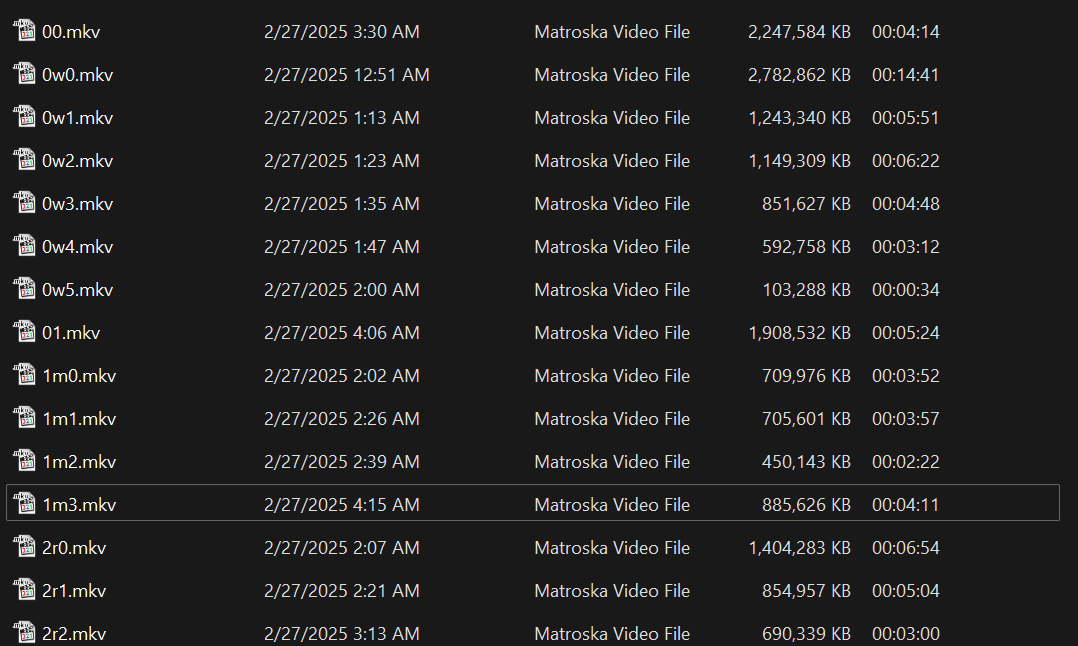Select the file named 0w1.mkv

tap(77, 118)
